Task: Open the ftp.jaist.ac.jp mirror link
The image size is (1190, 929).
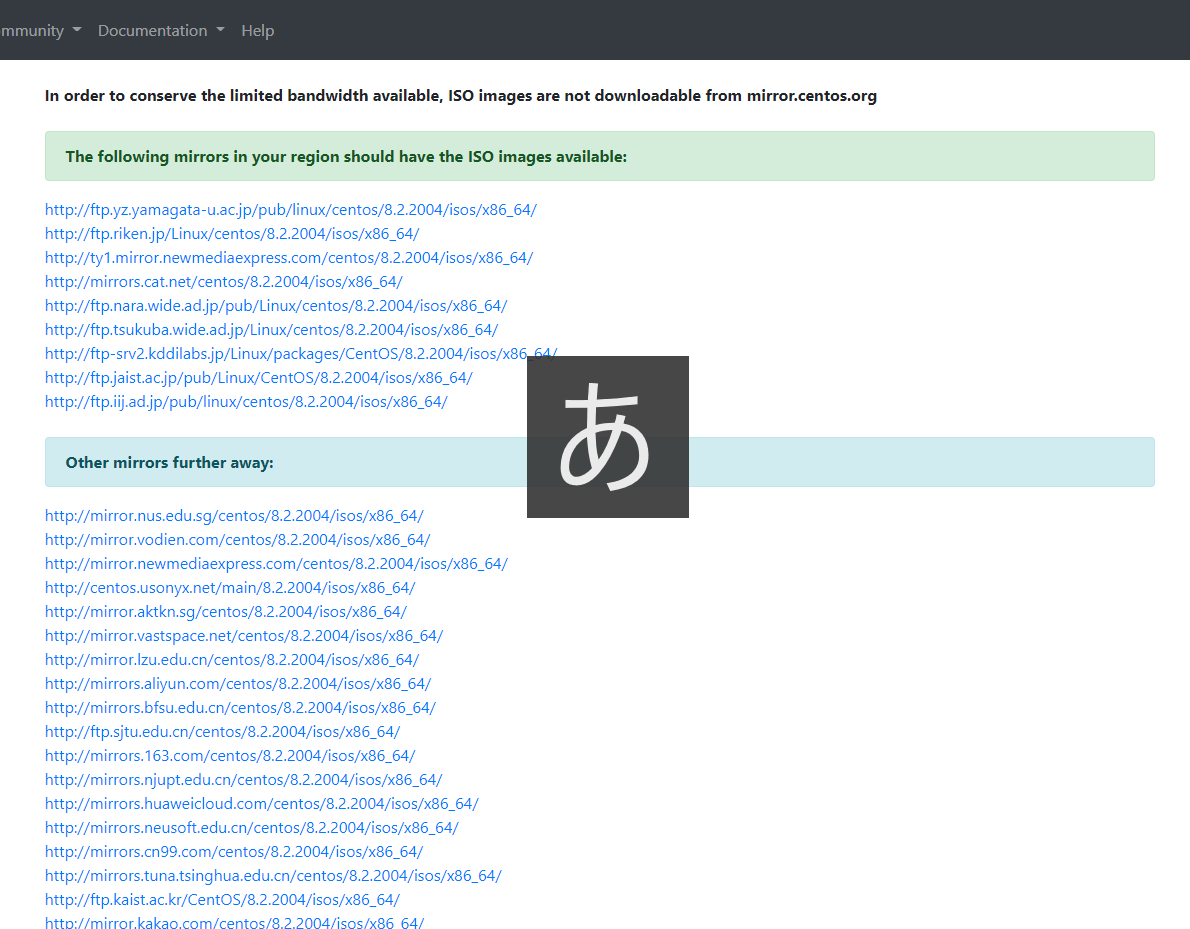Action: [x=258, y=378]
